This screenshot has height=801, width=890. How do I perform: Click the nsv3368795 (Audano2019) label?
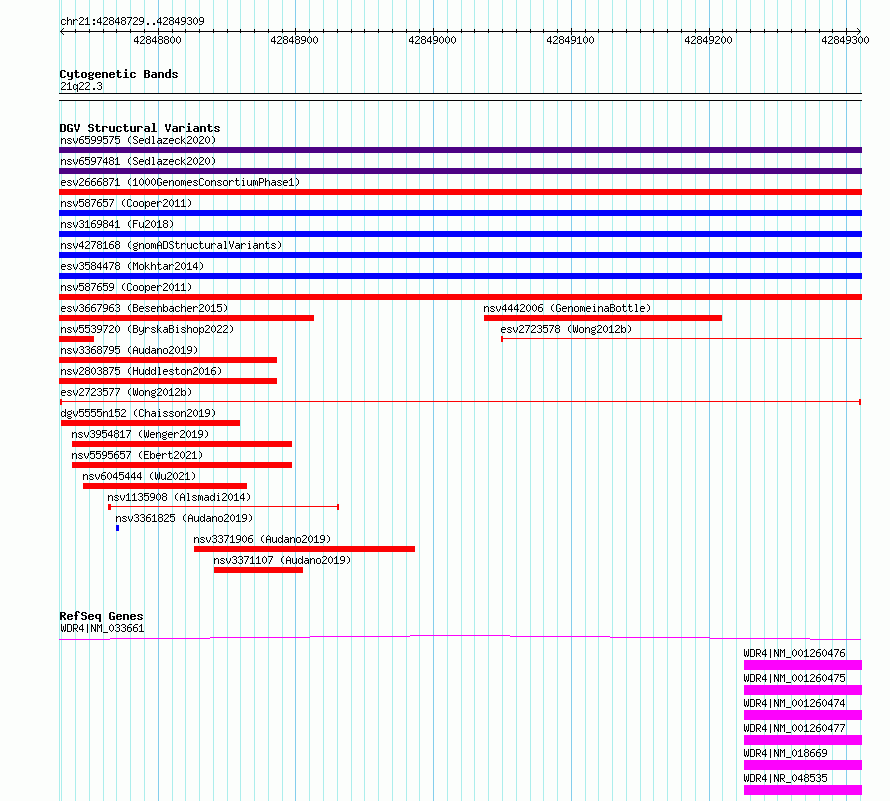(x=129, y=350)
